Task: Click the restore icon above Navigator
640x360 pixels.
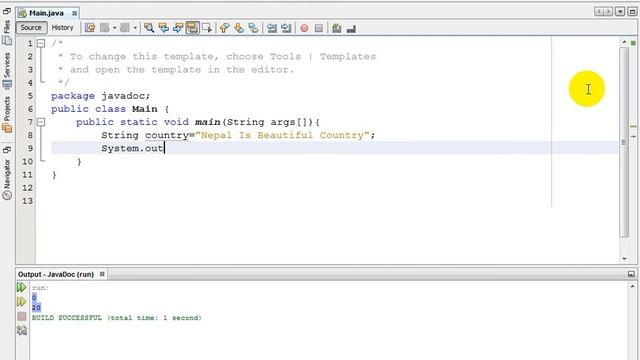Action: [x=7, y=150]
